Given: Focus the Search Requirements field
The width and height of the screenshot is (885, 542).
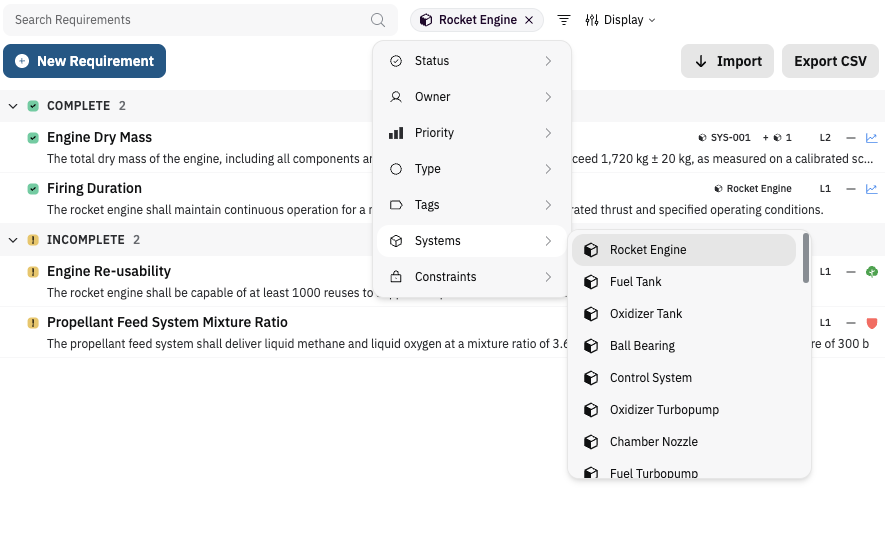Looking at the screenshot, I should 200,20.
